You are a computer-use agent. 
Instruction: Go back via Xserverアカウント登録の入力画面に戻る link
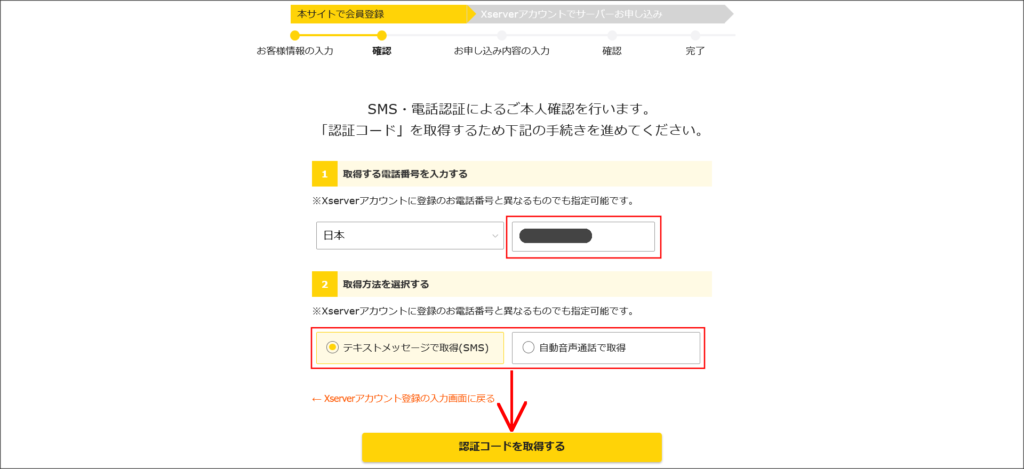[x=403, y=398]
